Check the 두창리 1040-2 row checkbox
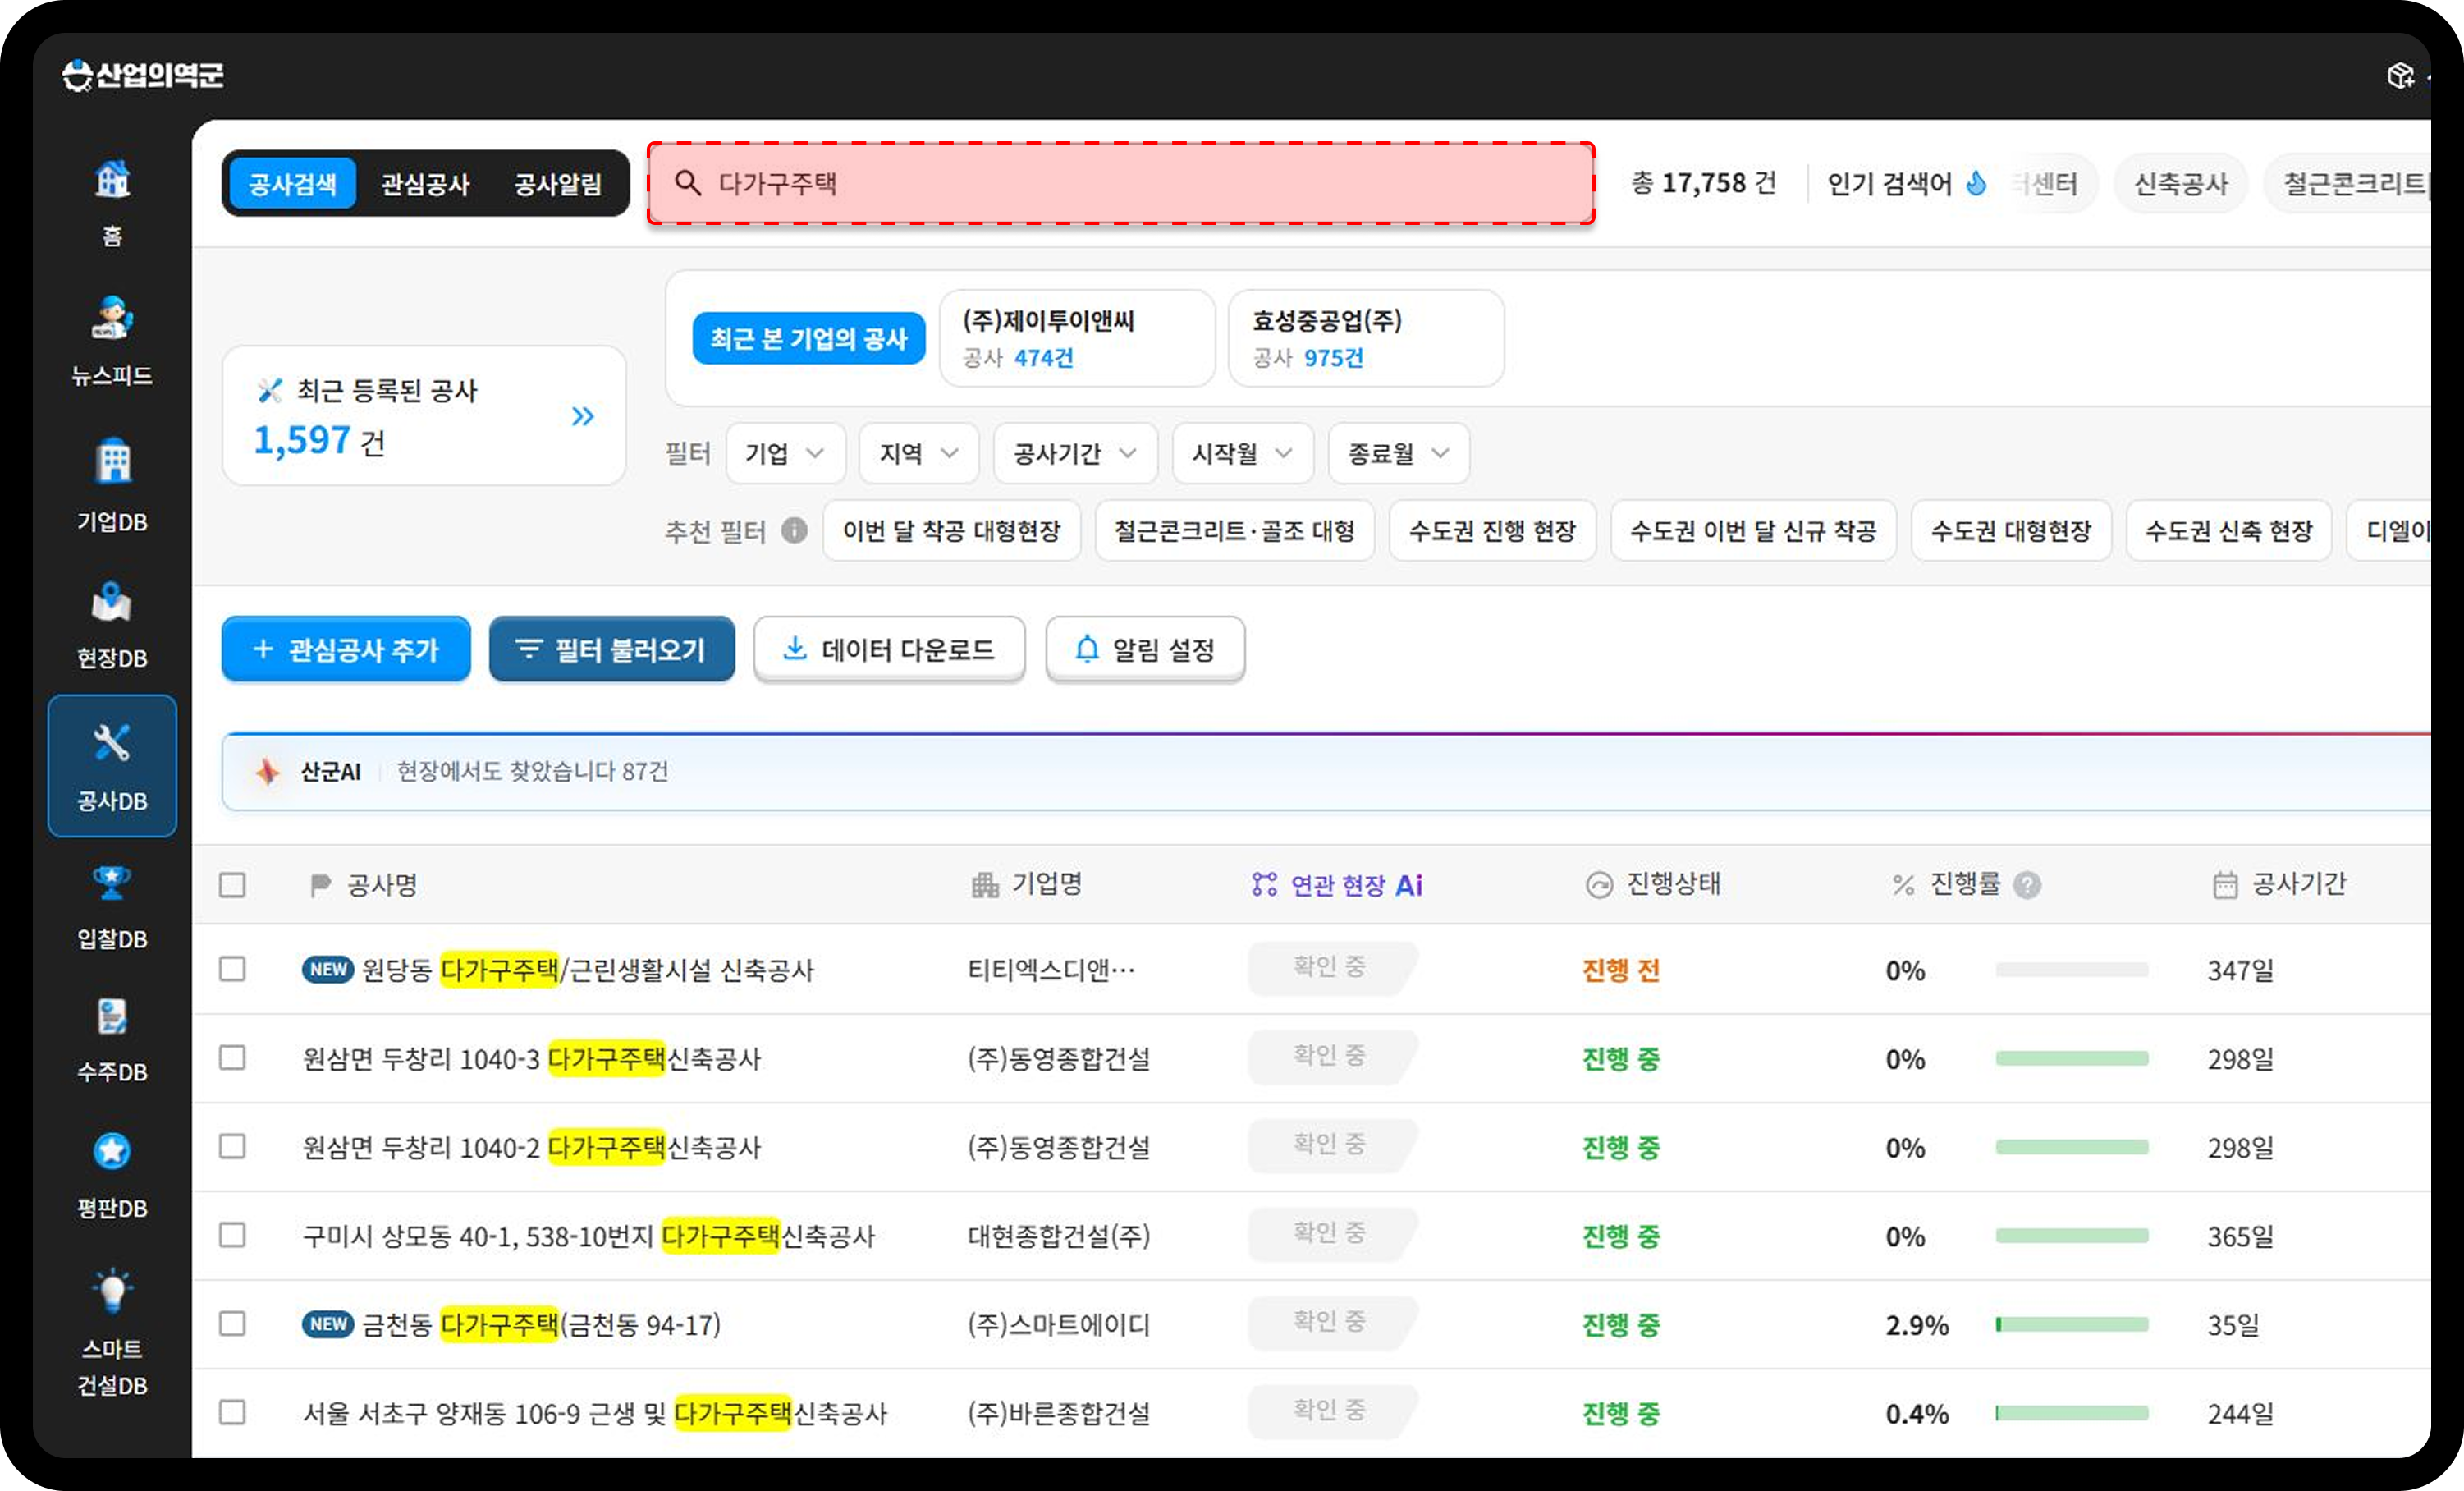This screenshot has height=1491, width=2464. click(232, 1146)
